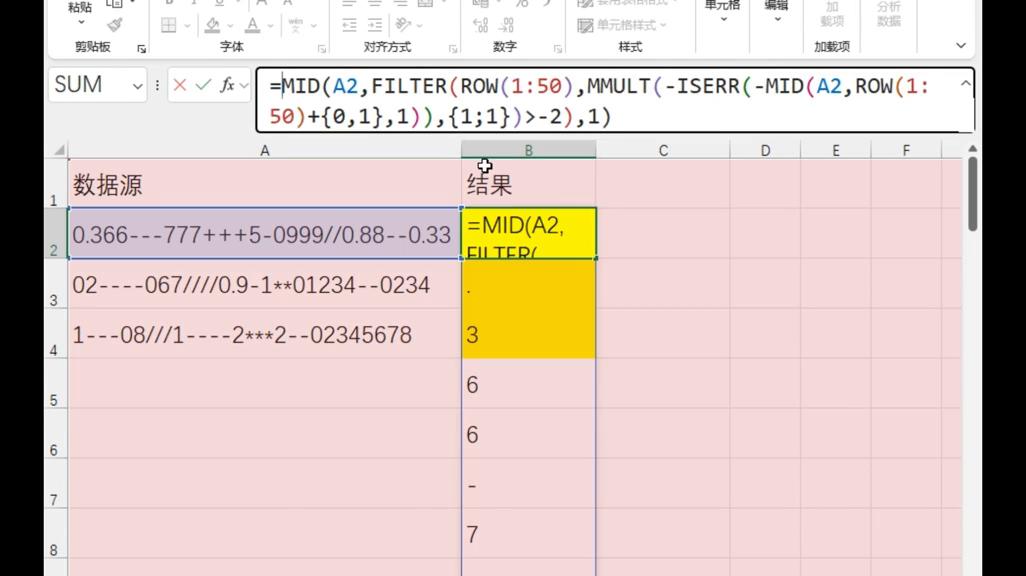This screenshot has width=1026, height=576.
Task: Decrease indent in Alignment group
Action: [349, 26]
